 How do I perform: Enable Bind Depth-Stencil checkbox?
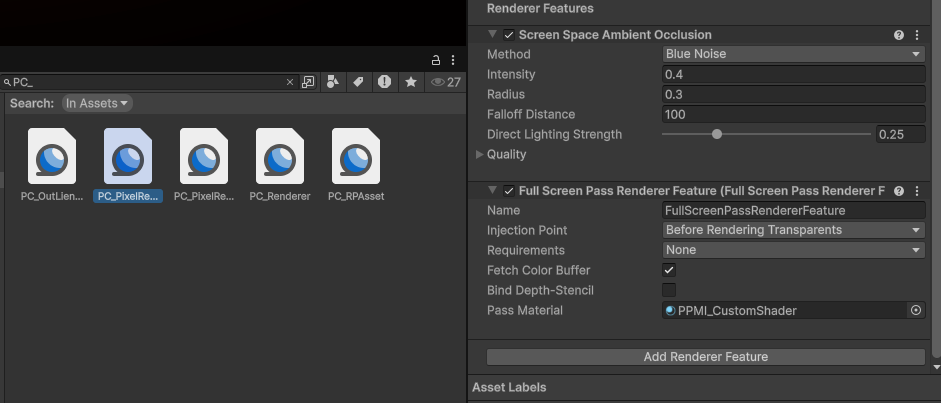pos(669,290)
